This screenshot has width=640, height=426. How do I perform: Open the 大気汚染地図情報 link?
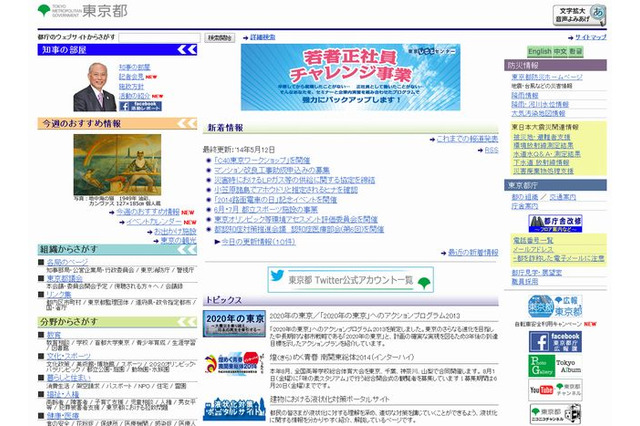538,113
